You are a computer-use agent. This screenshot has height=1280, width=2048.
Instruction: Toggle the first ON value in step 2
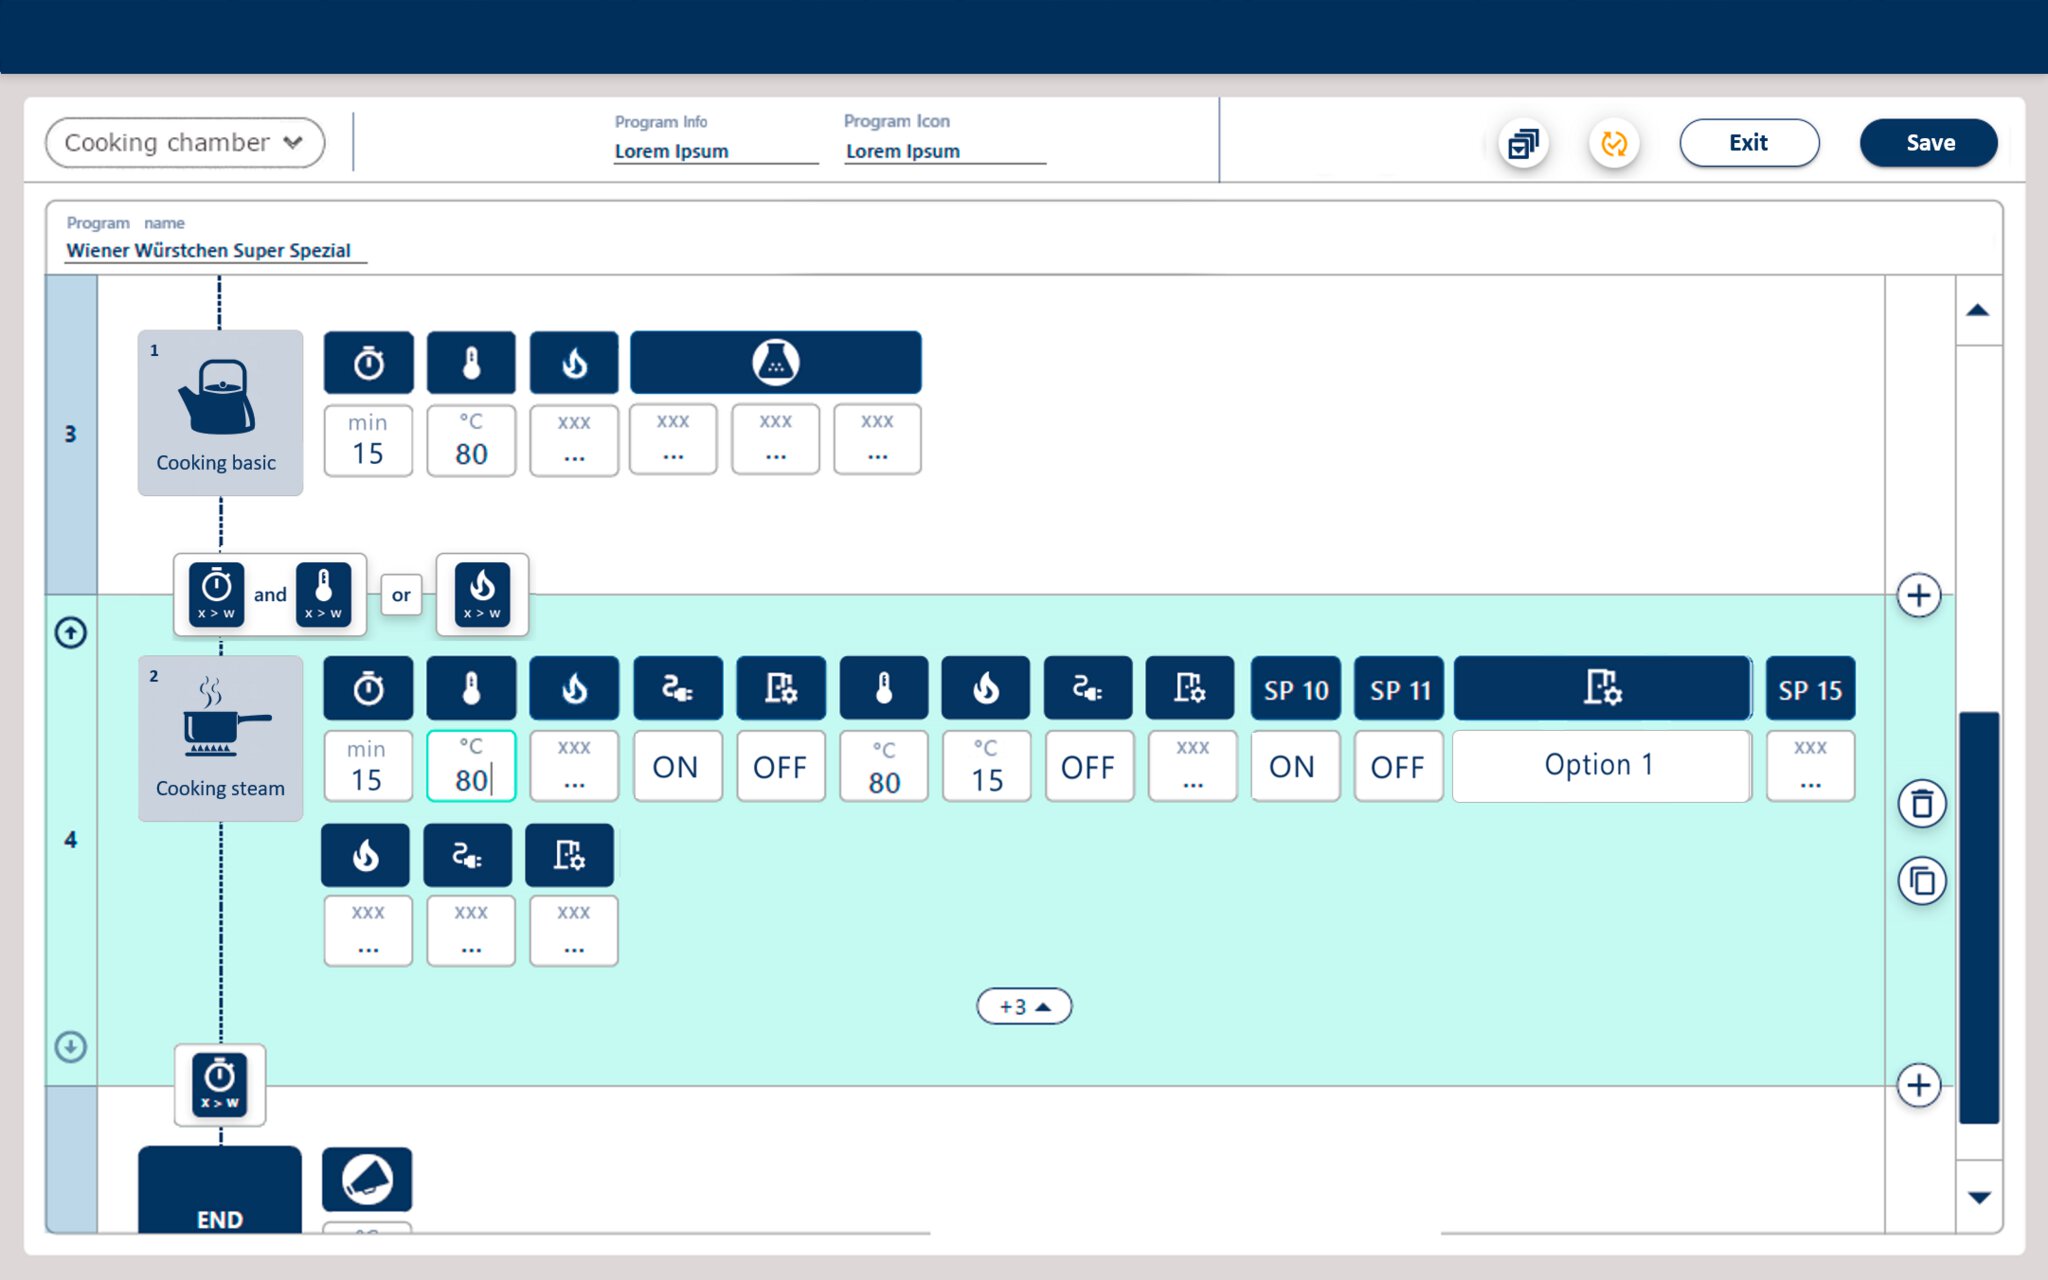tap(676, 767)
